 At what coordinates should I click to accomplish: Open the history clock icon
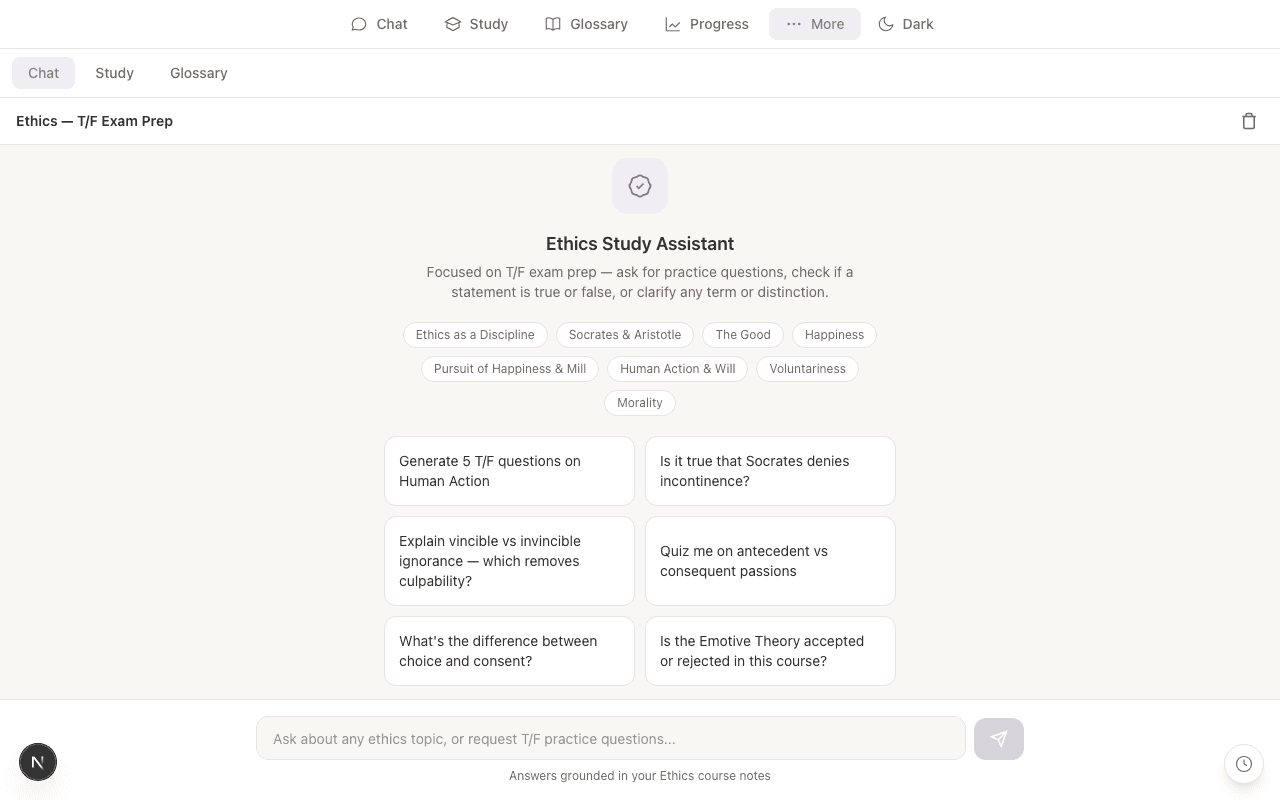[1244, 764]
